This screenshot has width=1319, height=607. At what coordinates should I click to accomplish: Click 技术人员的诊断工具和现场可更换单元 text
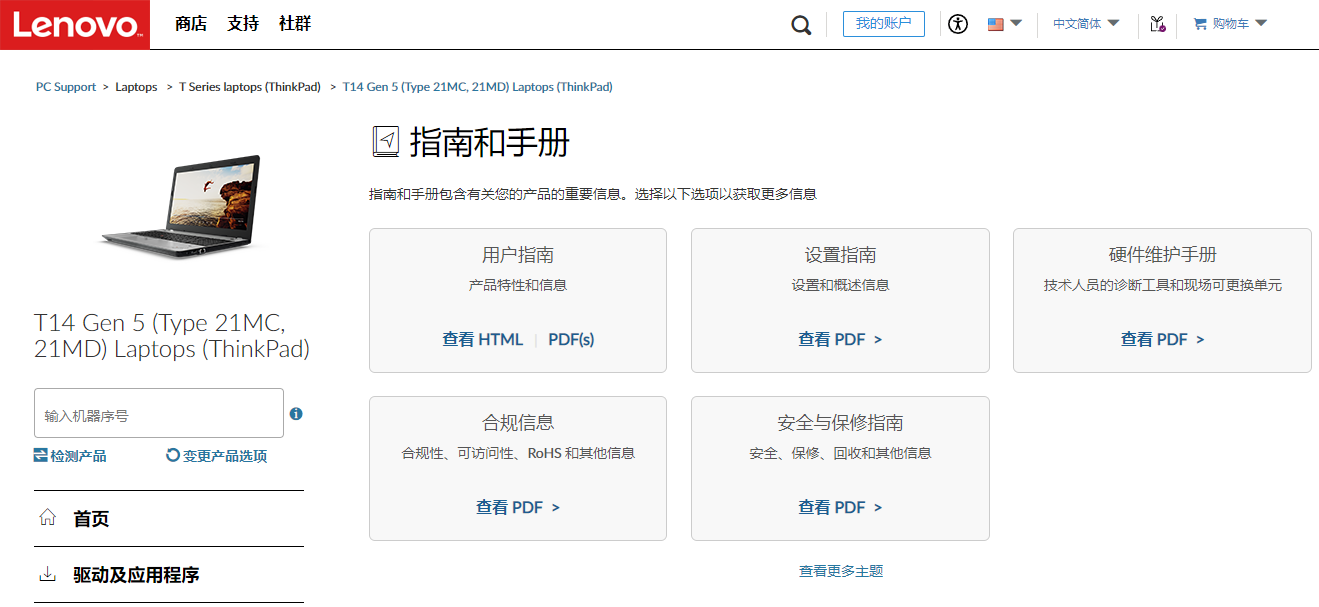click(1163, 285)
